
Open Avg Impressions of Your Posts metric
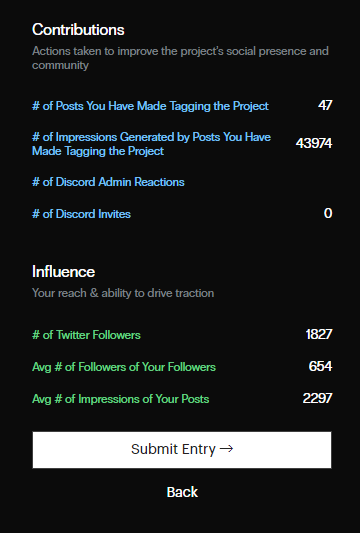(120, 399)
